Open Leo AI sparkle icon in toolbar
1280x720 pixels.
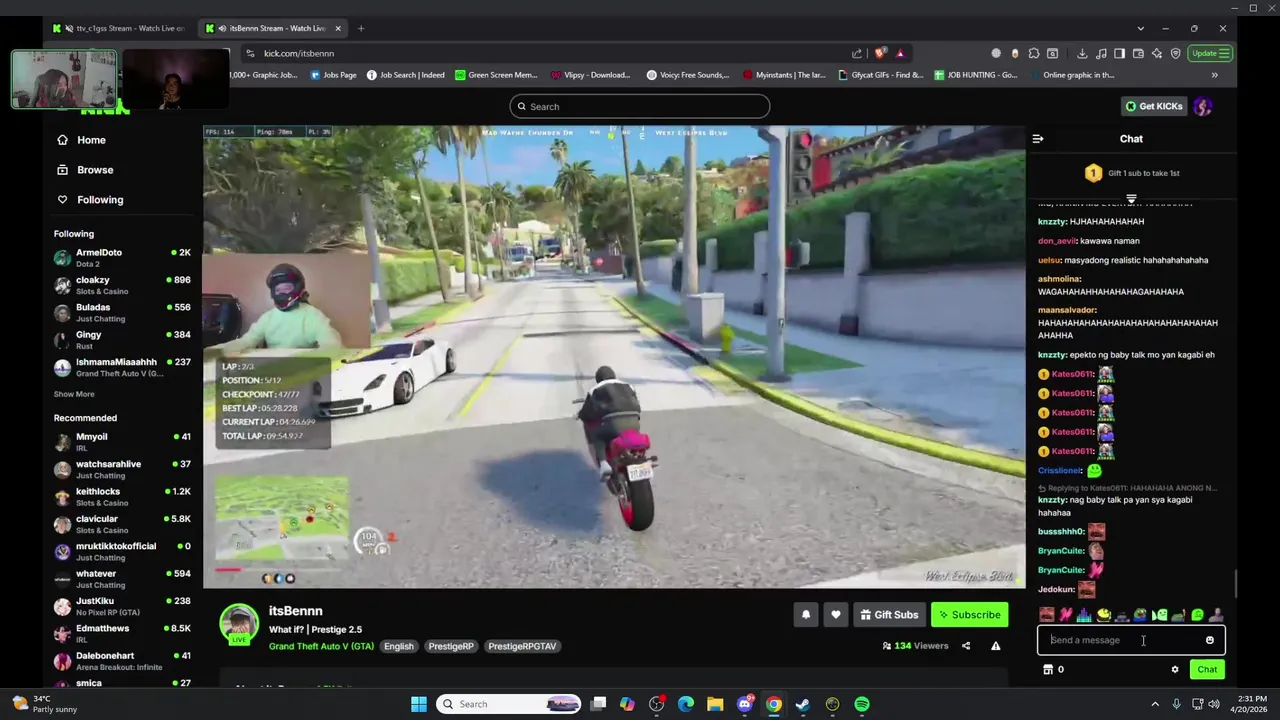(1157, 53)
